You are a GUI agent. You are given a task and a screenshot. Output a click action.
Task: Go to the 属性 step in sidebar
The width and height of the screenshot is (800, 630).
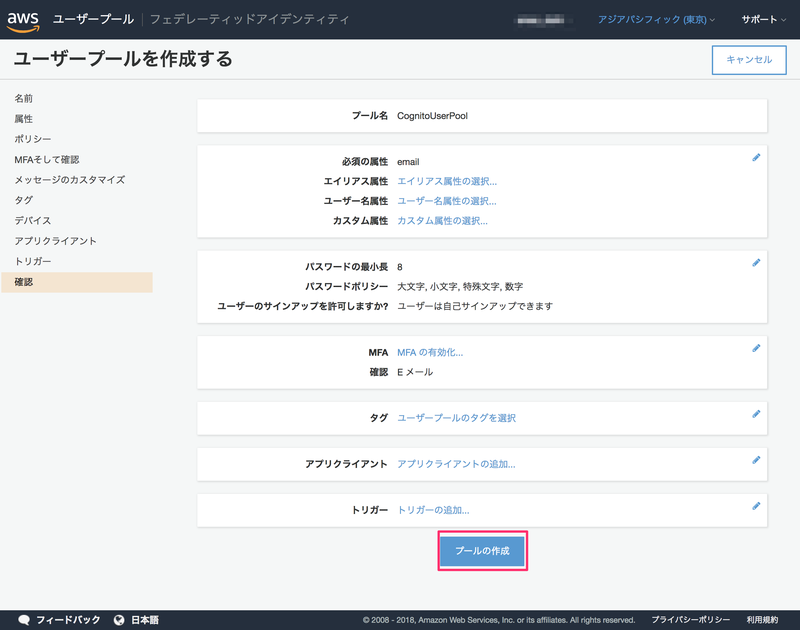click(23, 118)
